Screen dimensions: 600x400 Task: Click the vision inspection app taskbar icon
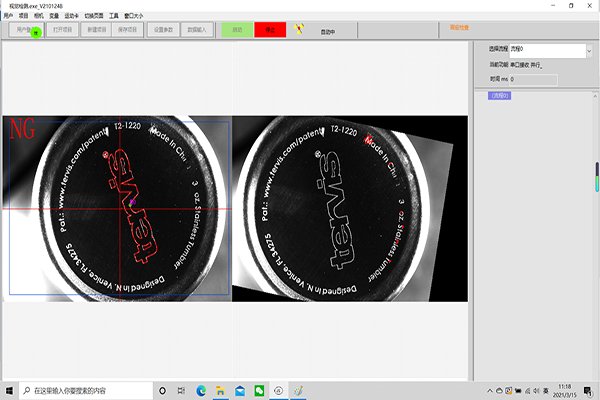(279, 390)
